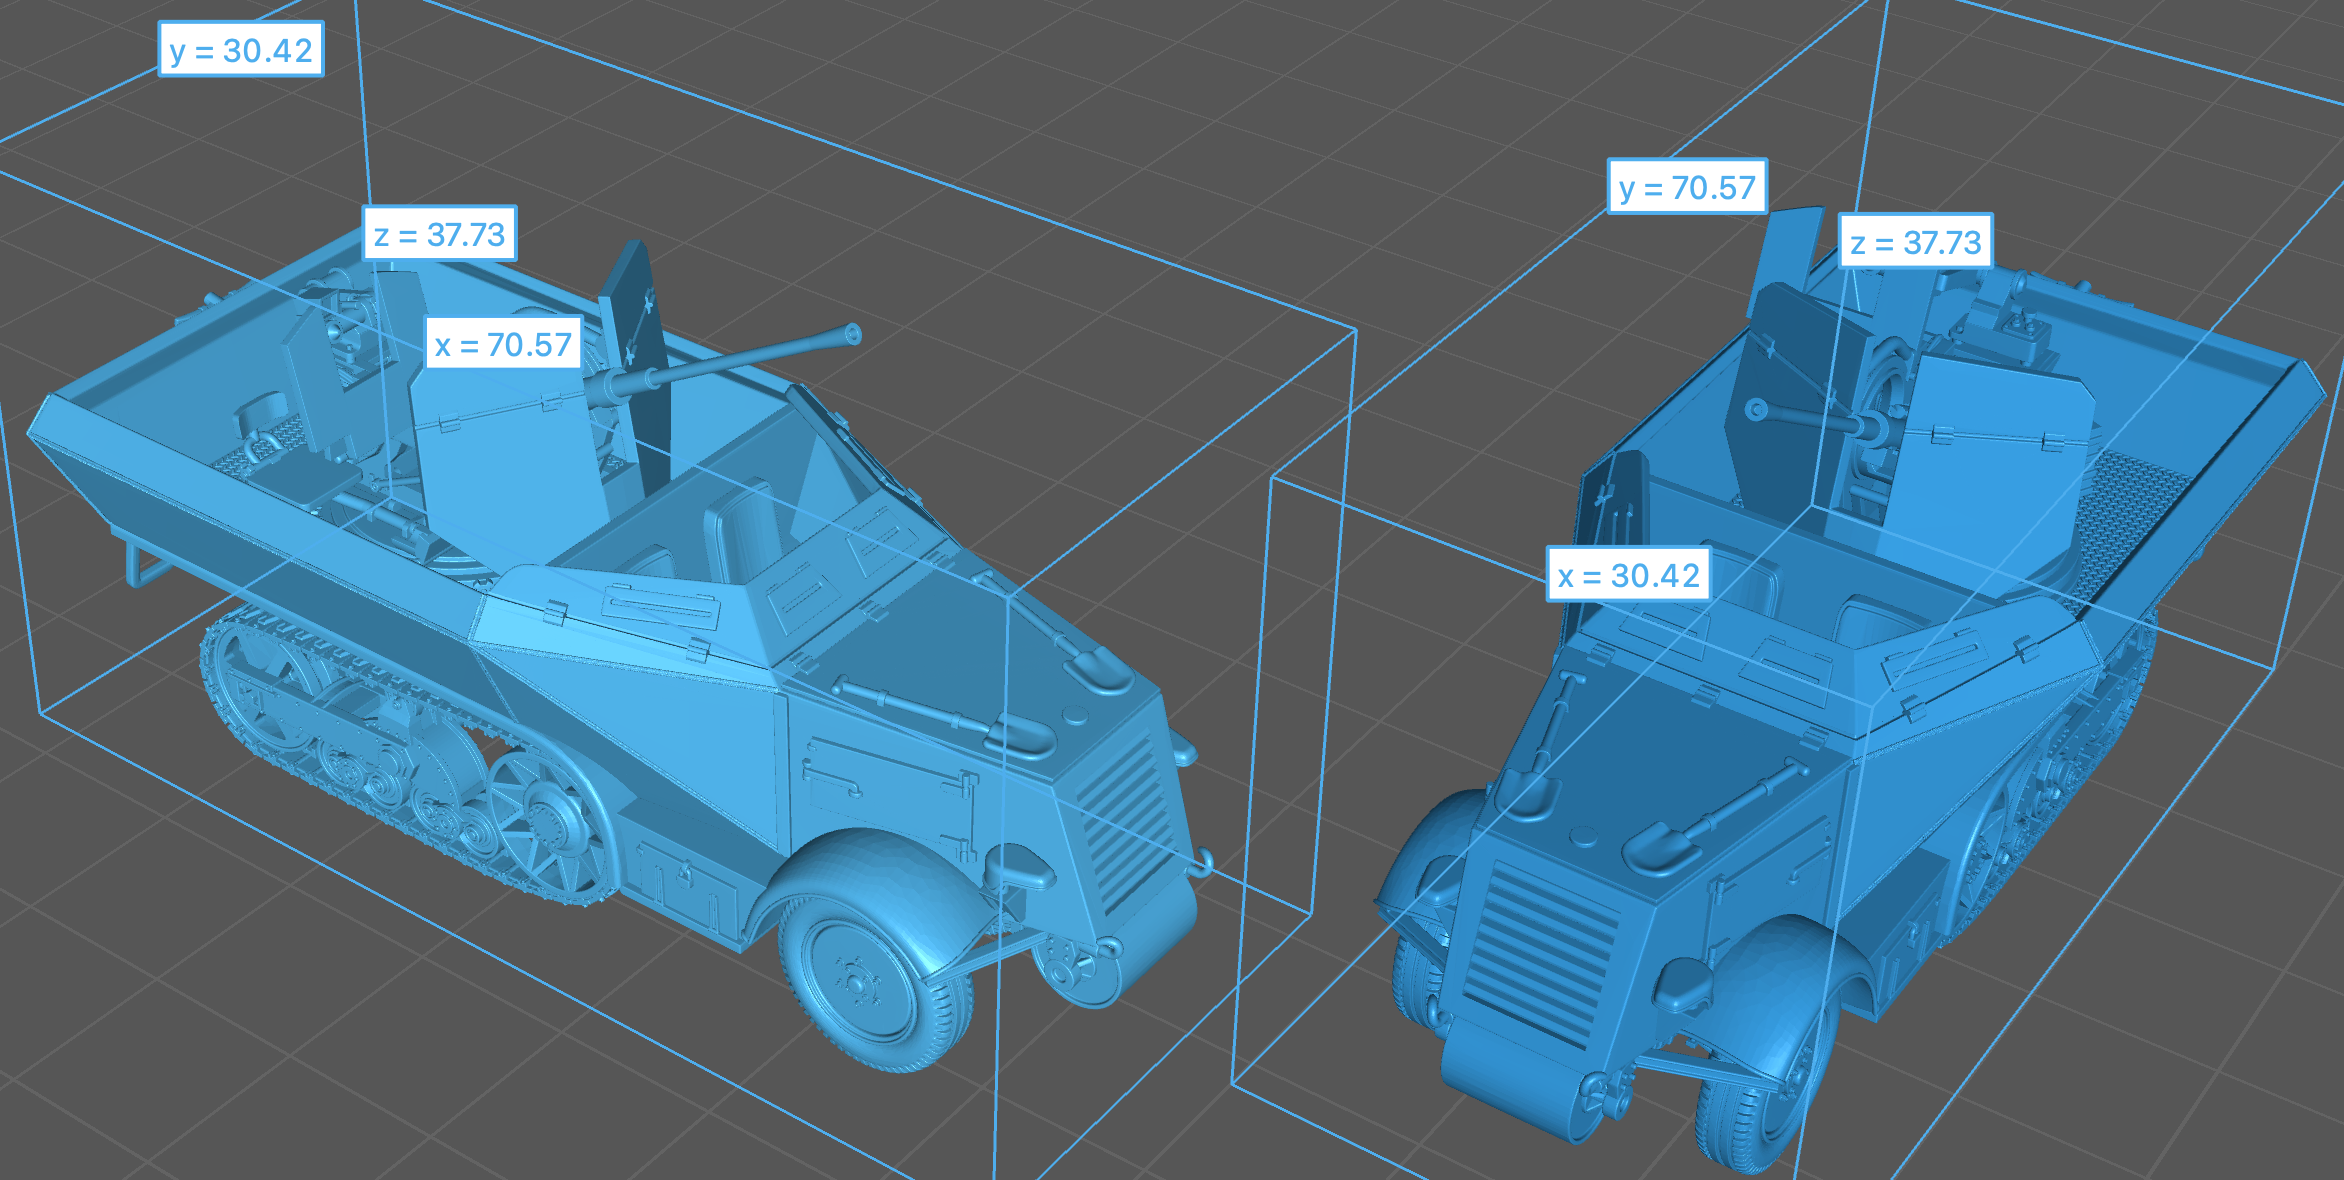The height and width of the screenshot is (1180, 2344).
Task: Click right model's z = 37.73 label
Action: pyautogui.click(x=1915, y=242)
